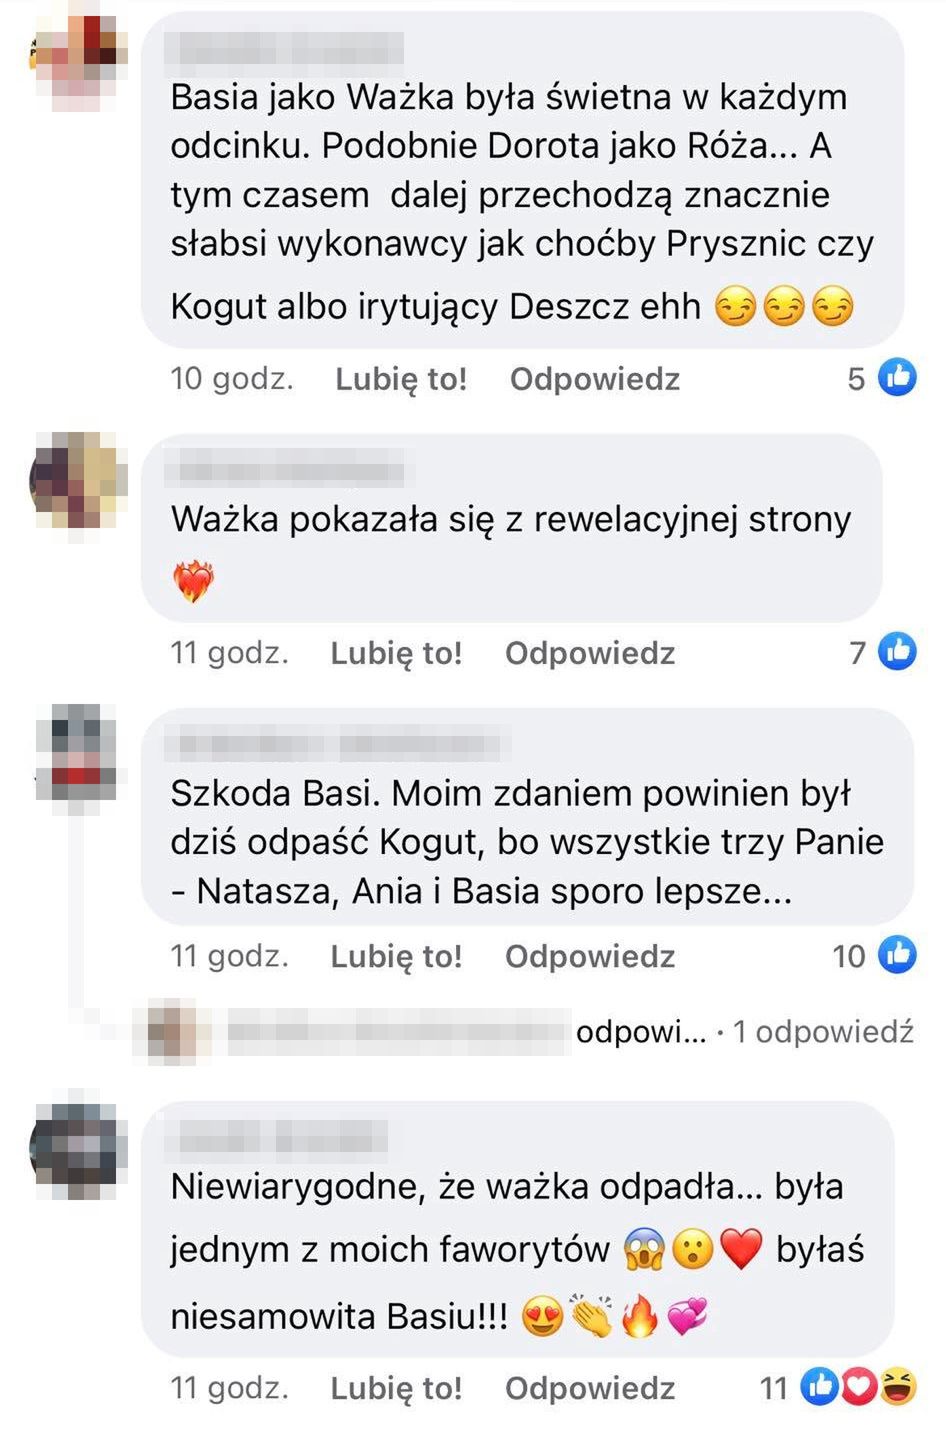Viewport: 946px width, 1436px height.
Task: Click the like icon beside count 10
Action: tap(897, 954)
